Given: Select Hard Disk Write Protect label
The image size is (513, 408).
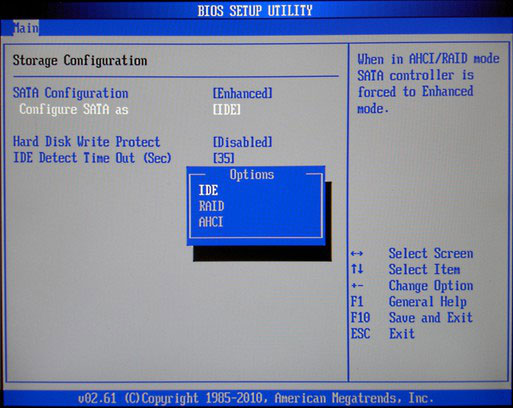Looking at the screenshot, I should coord(86,142).
